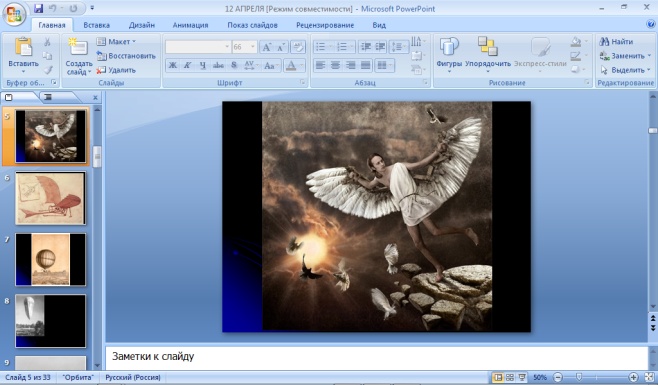This screenshot has height=385, width=658.
Task: Open Фигуры shapes gallery
Action: coord(449,55)
